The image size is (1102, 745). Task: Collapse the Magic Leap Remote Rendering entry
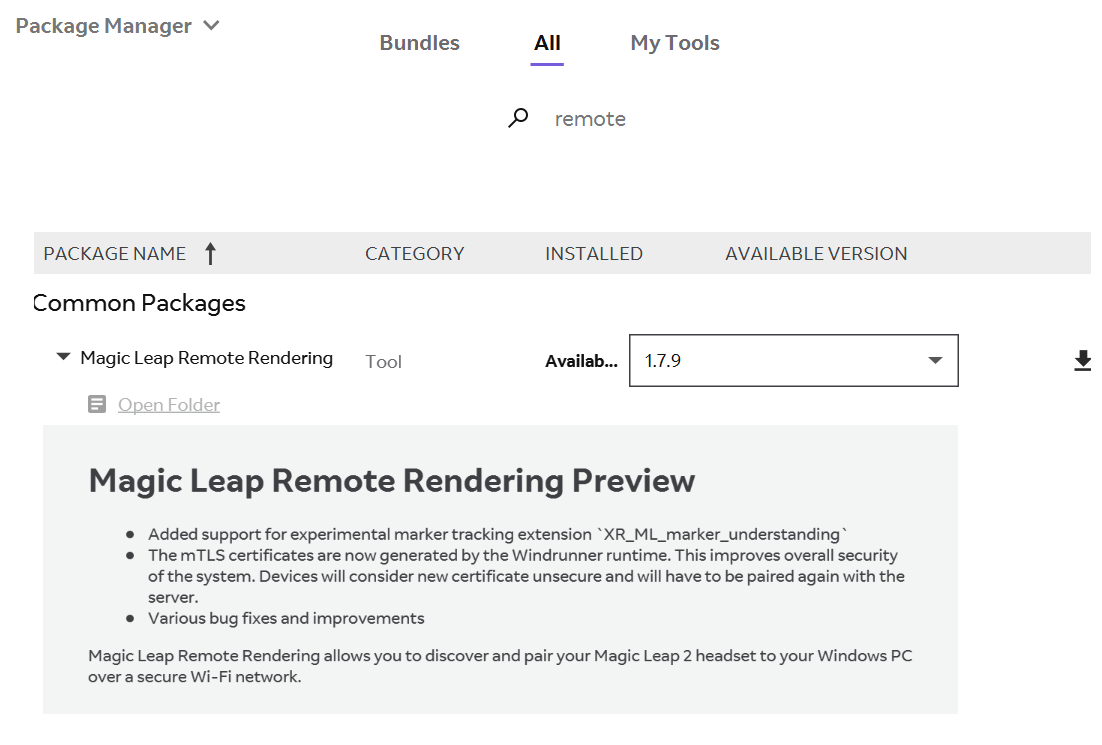click(62, 356)
